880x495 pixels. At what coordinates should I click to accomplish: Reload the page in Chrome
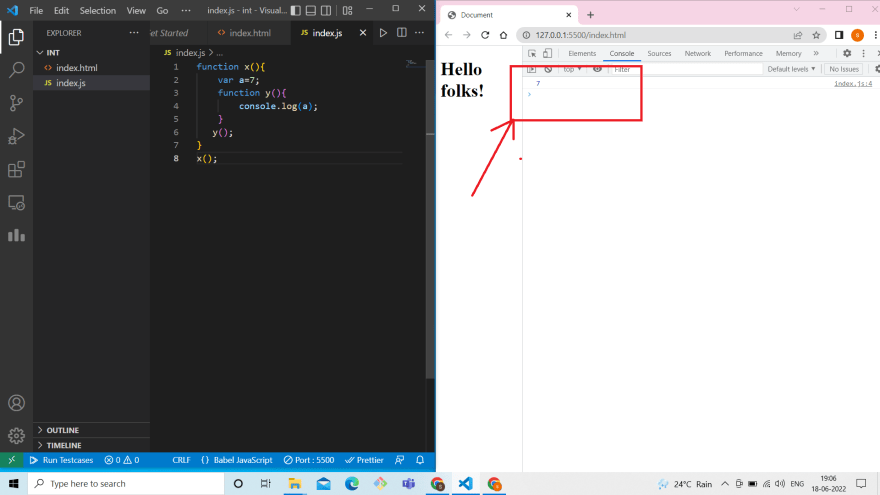click(x=485, y=35)
